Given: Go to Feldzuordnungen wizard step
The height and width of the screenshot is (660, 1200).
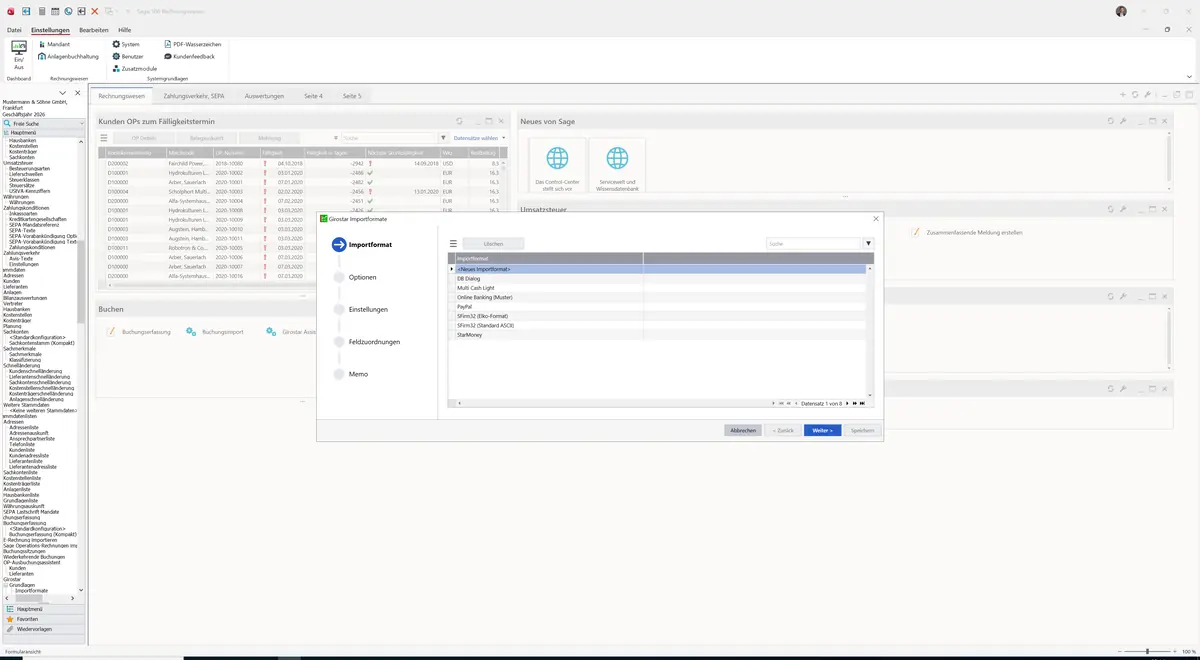Looking at the screenshot, I should coord(374,342).
